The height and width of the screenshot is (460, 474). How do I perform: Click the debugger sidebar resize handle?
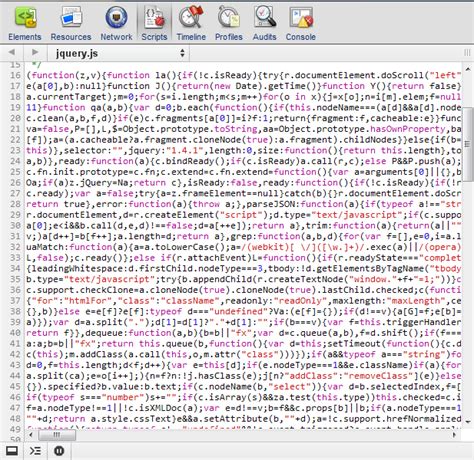(x=467, y=53)
